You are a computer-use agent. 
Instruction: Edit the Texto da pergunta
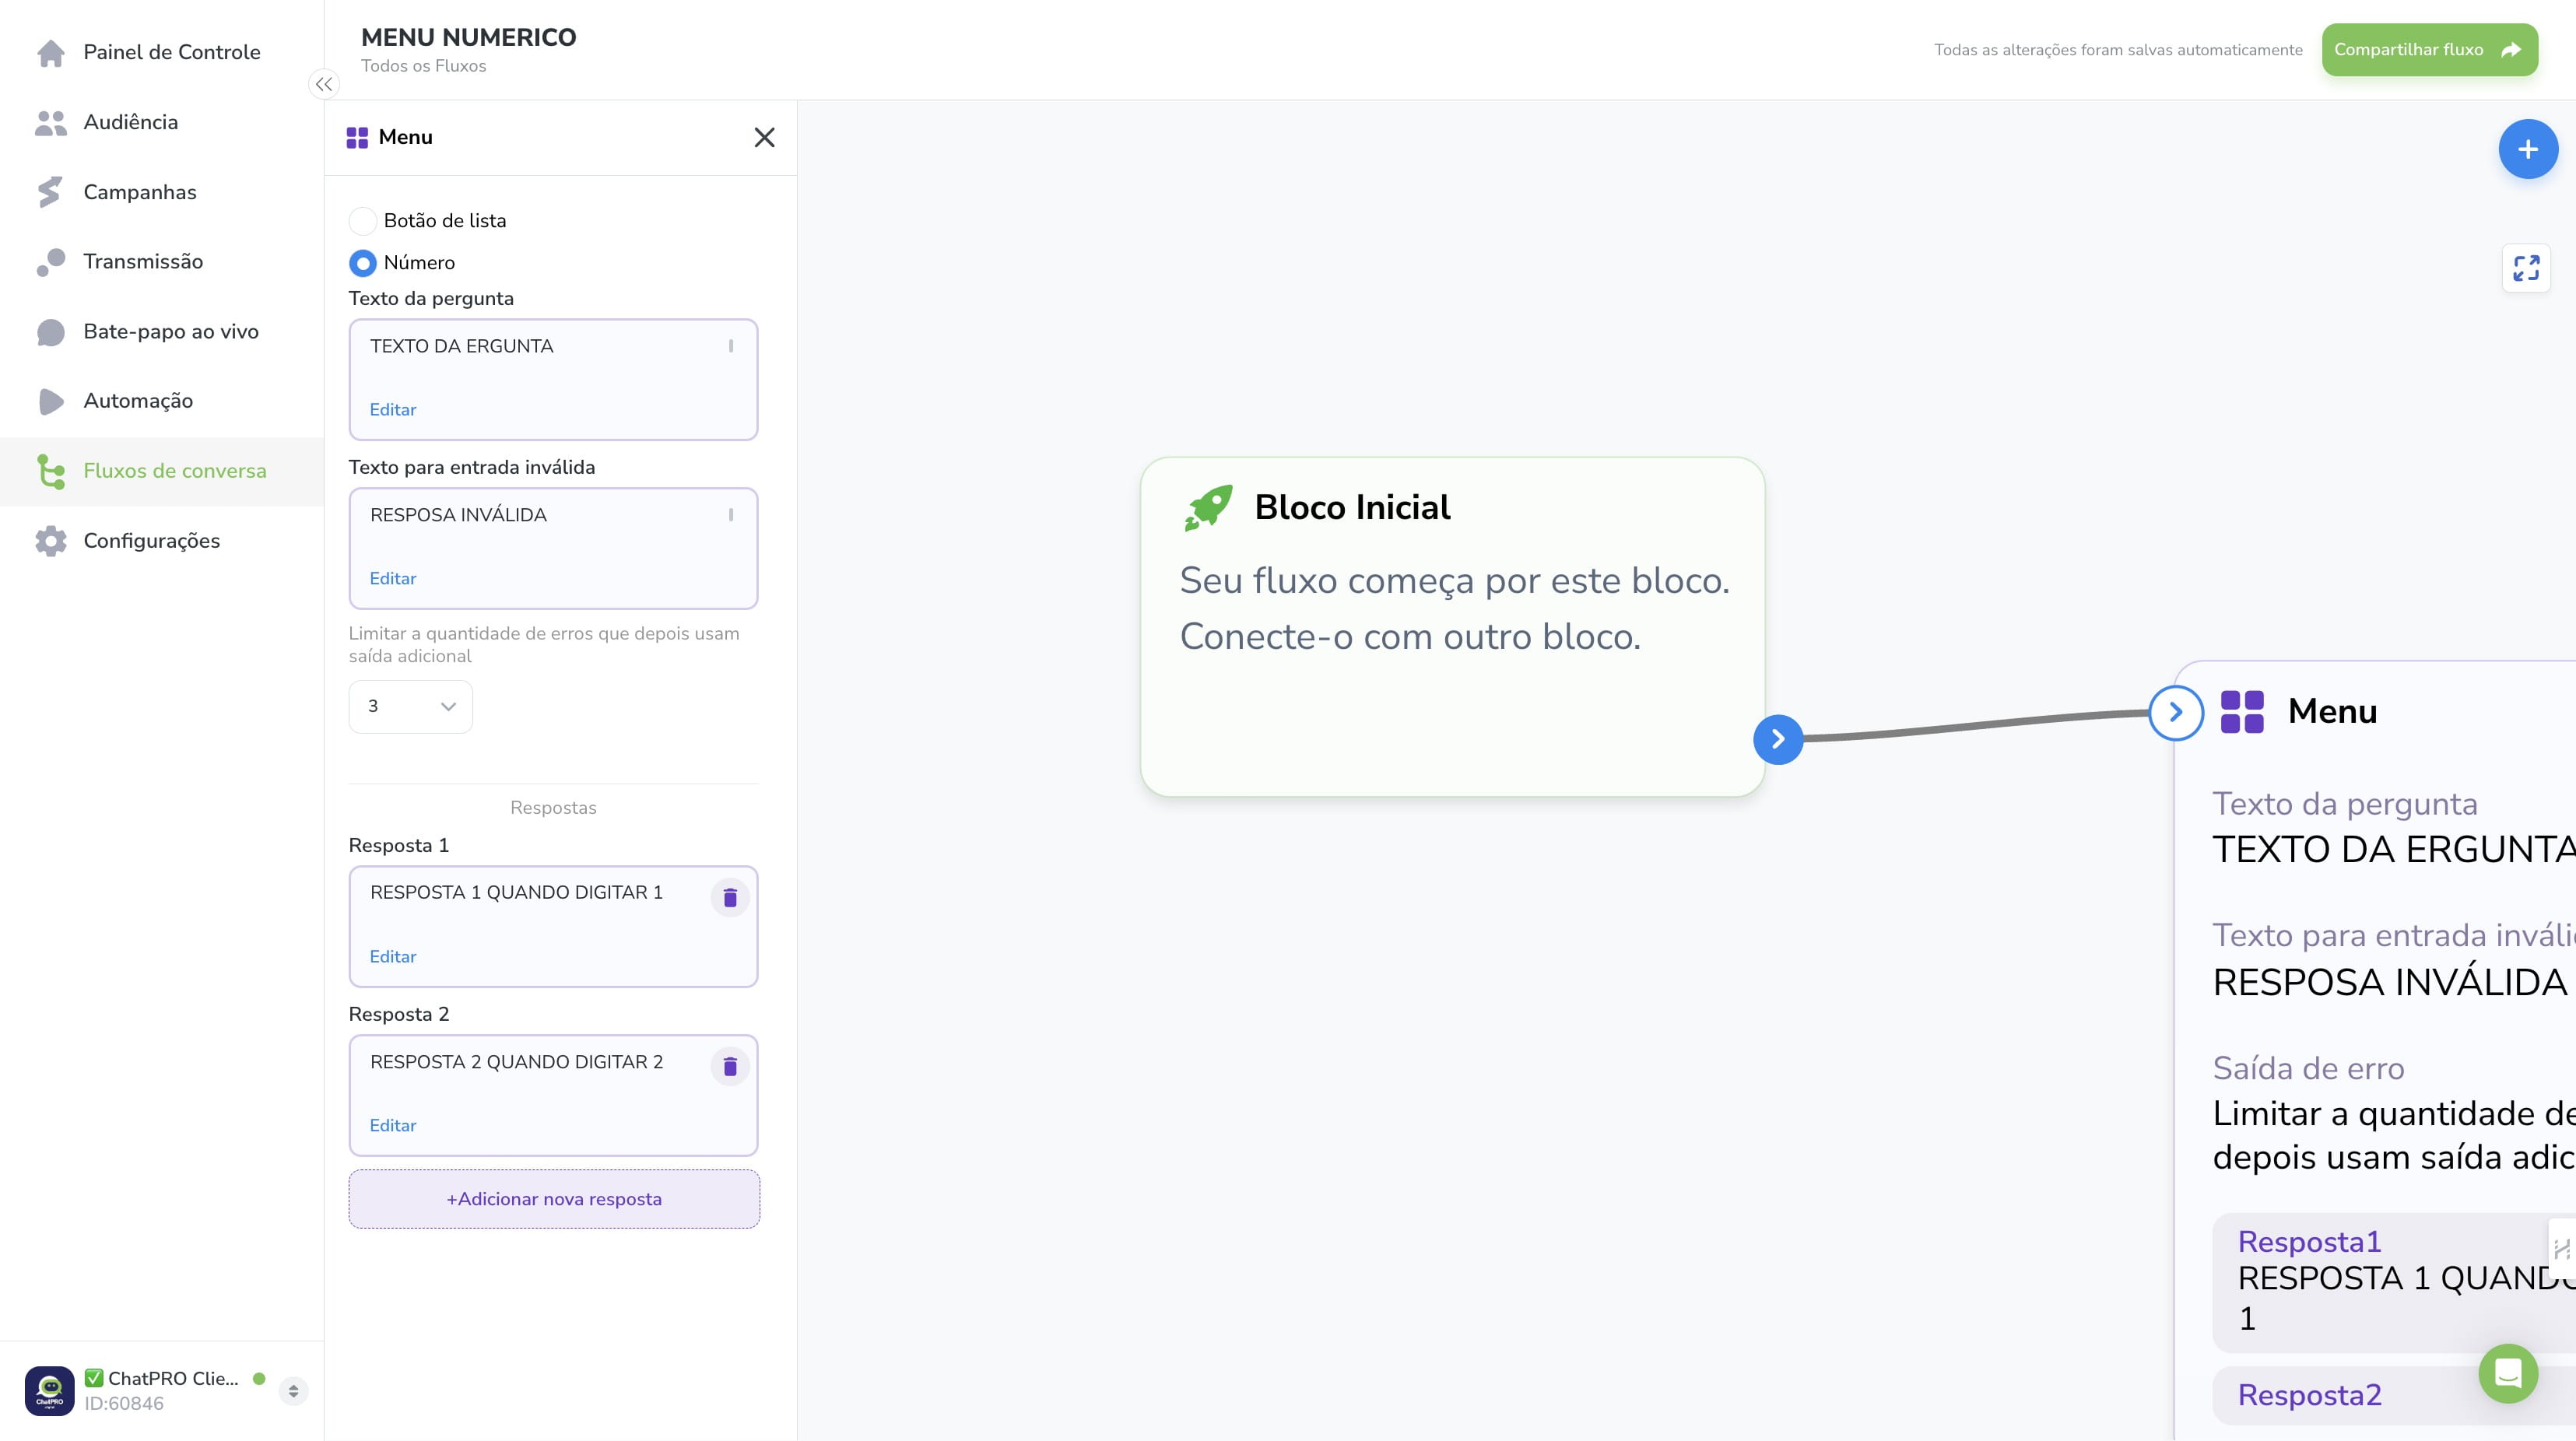coord(393,410)
